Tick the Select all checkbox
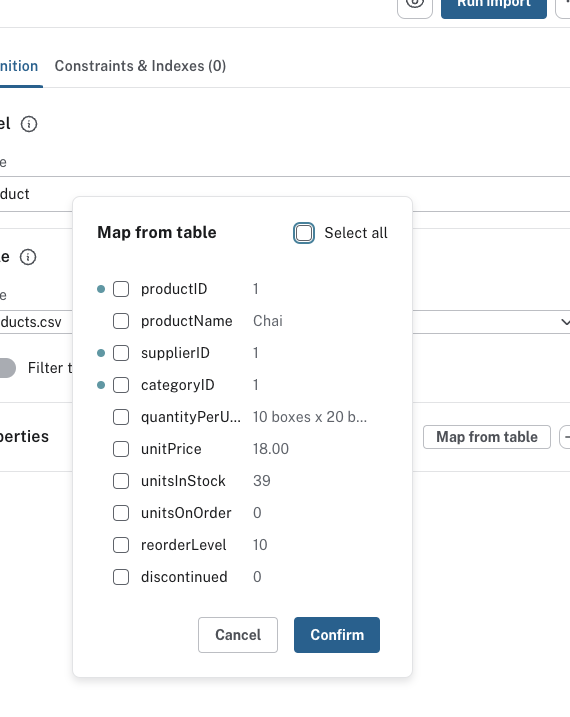This screenshot has height=717, width=570. (x=304, y=233)
